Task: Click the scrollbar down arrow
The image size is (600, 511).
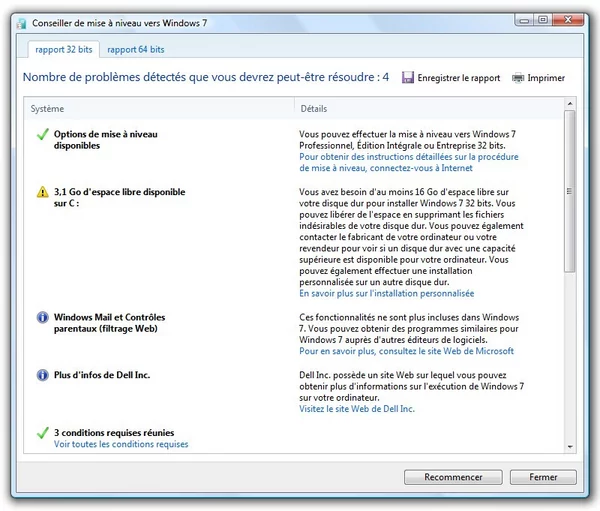Action: click(x=570, y=447)
